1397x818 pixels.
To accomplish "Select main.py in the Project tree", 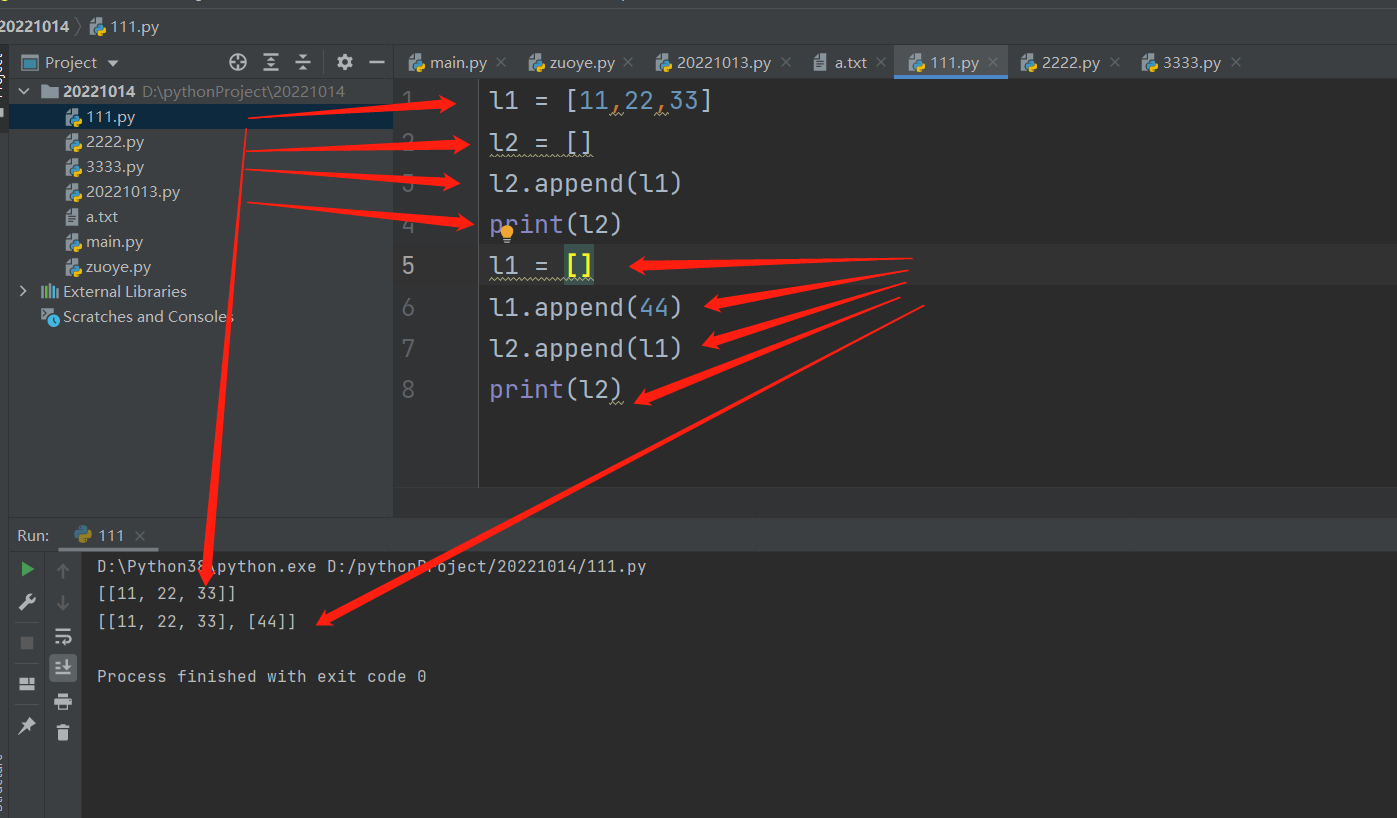I will point(114,242).
